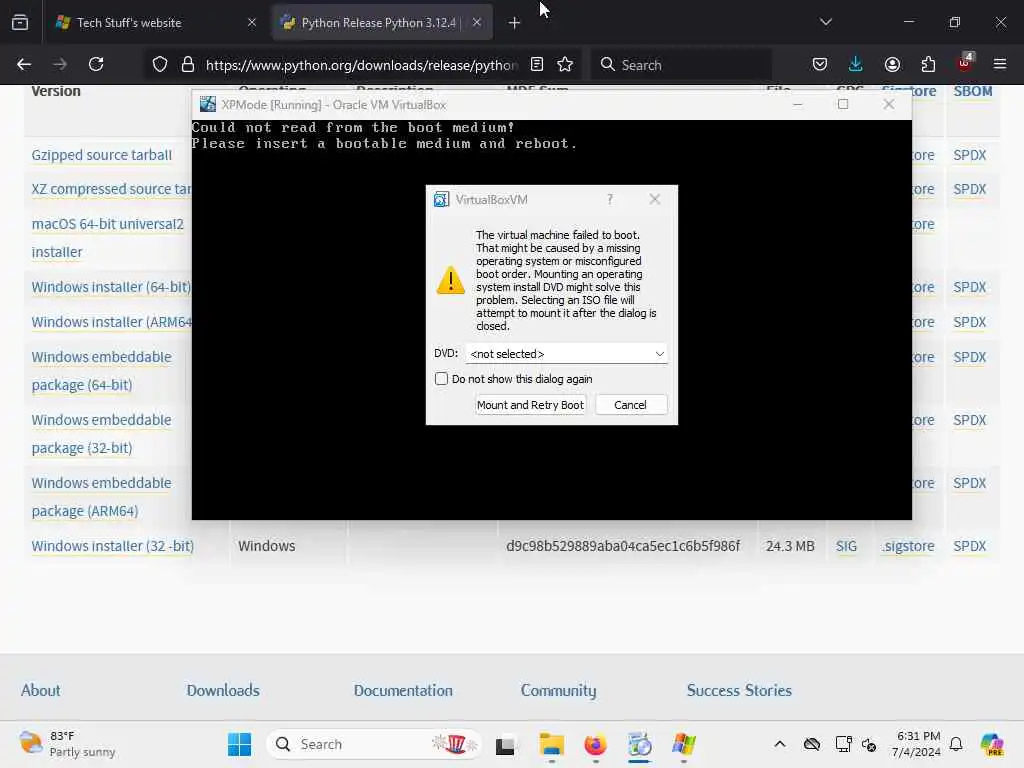Click the Firefox address bar URL
The image size is (1024, 768).
(361, 65)
